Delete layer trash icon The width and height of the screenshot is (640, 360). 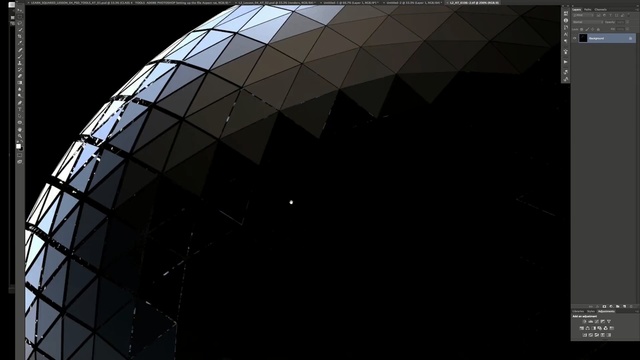[631, 307]
